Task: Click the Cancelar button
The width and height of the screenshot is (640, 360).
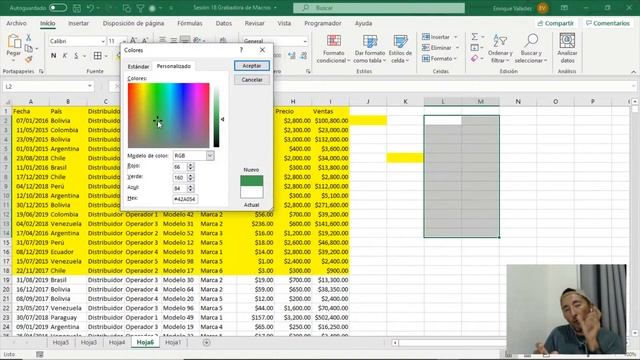Action: click(252, 80)
